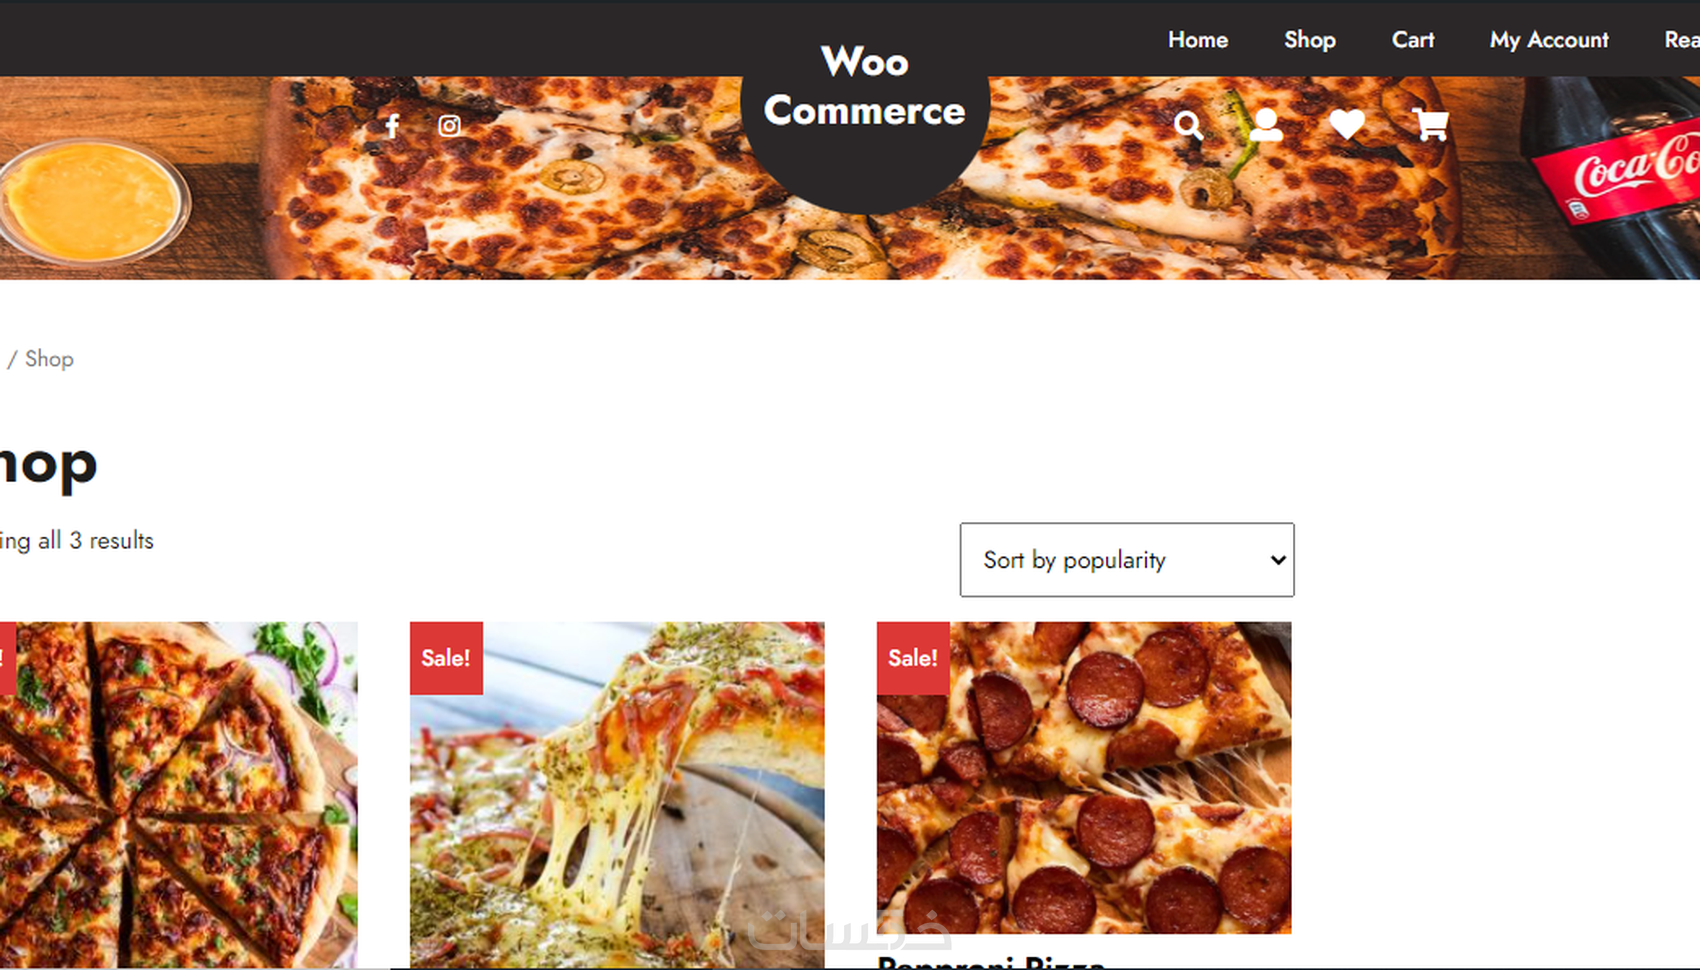
Task: Click the Pepperoni Pizza product title
Action: [991, 962]
